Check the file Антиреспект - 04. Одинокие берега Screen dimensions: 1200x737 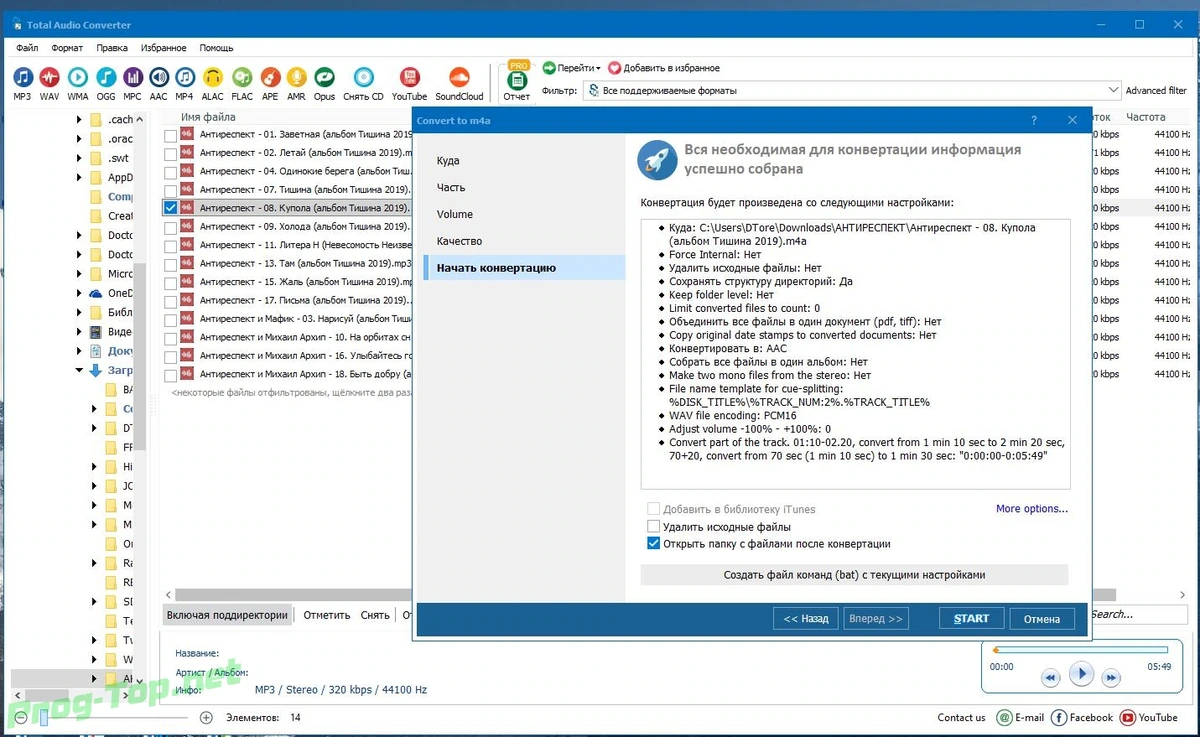coord(171,172)
